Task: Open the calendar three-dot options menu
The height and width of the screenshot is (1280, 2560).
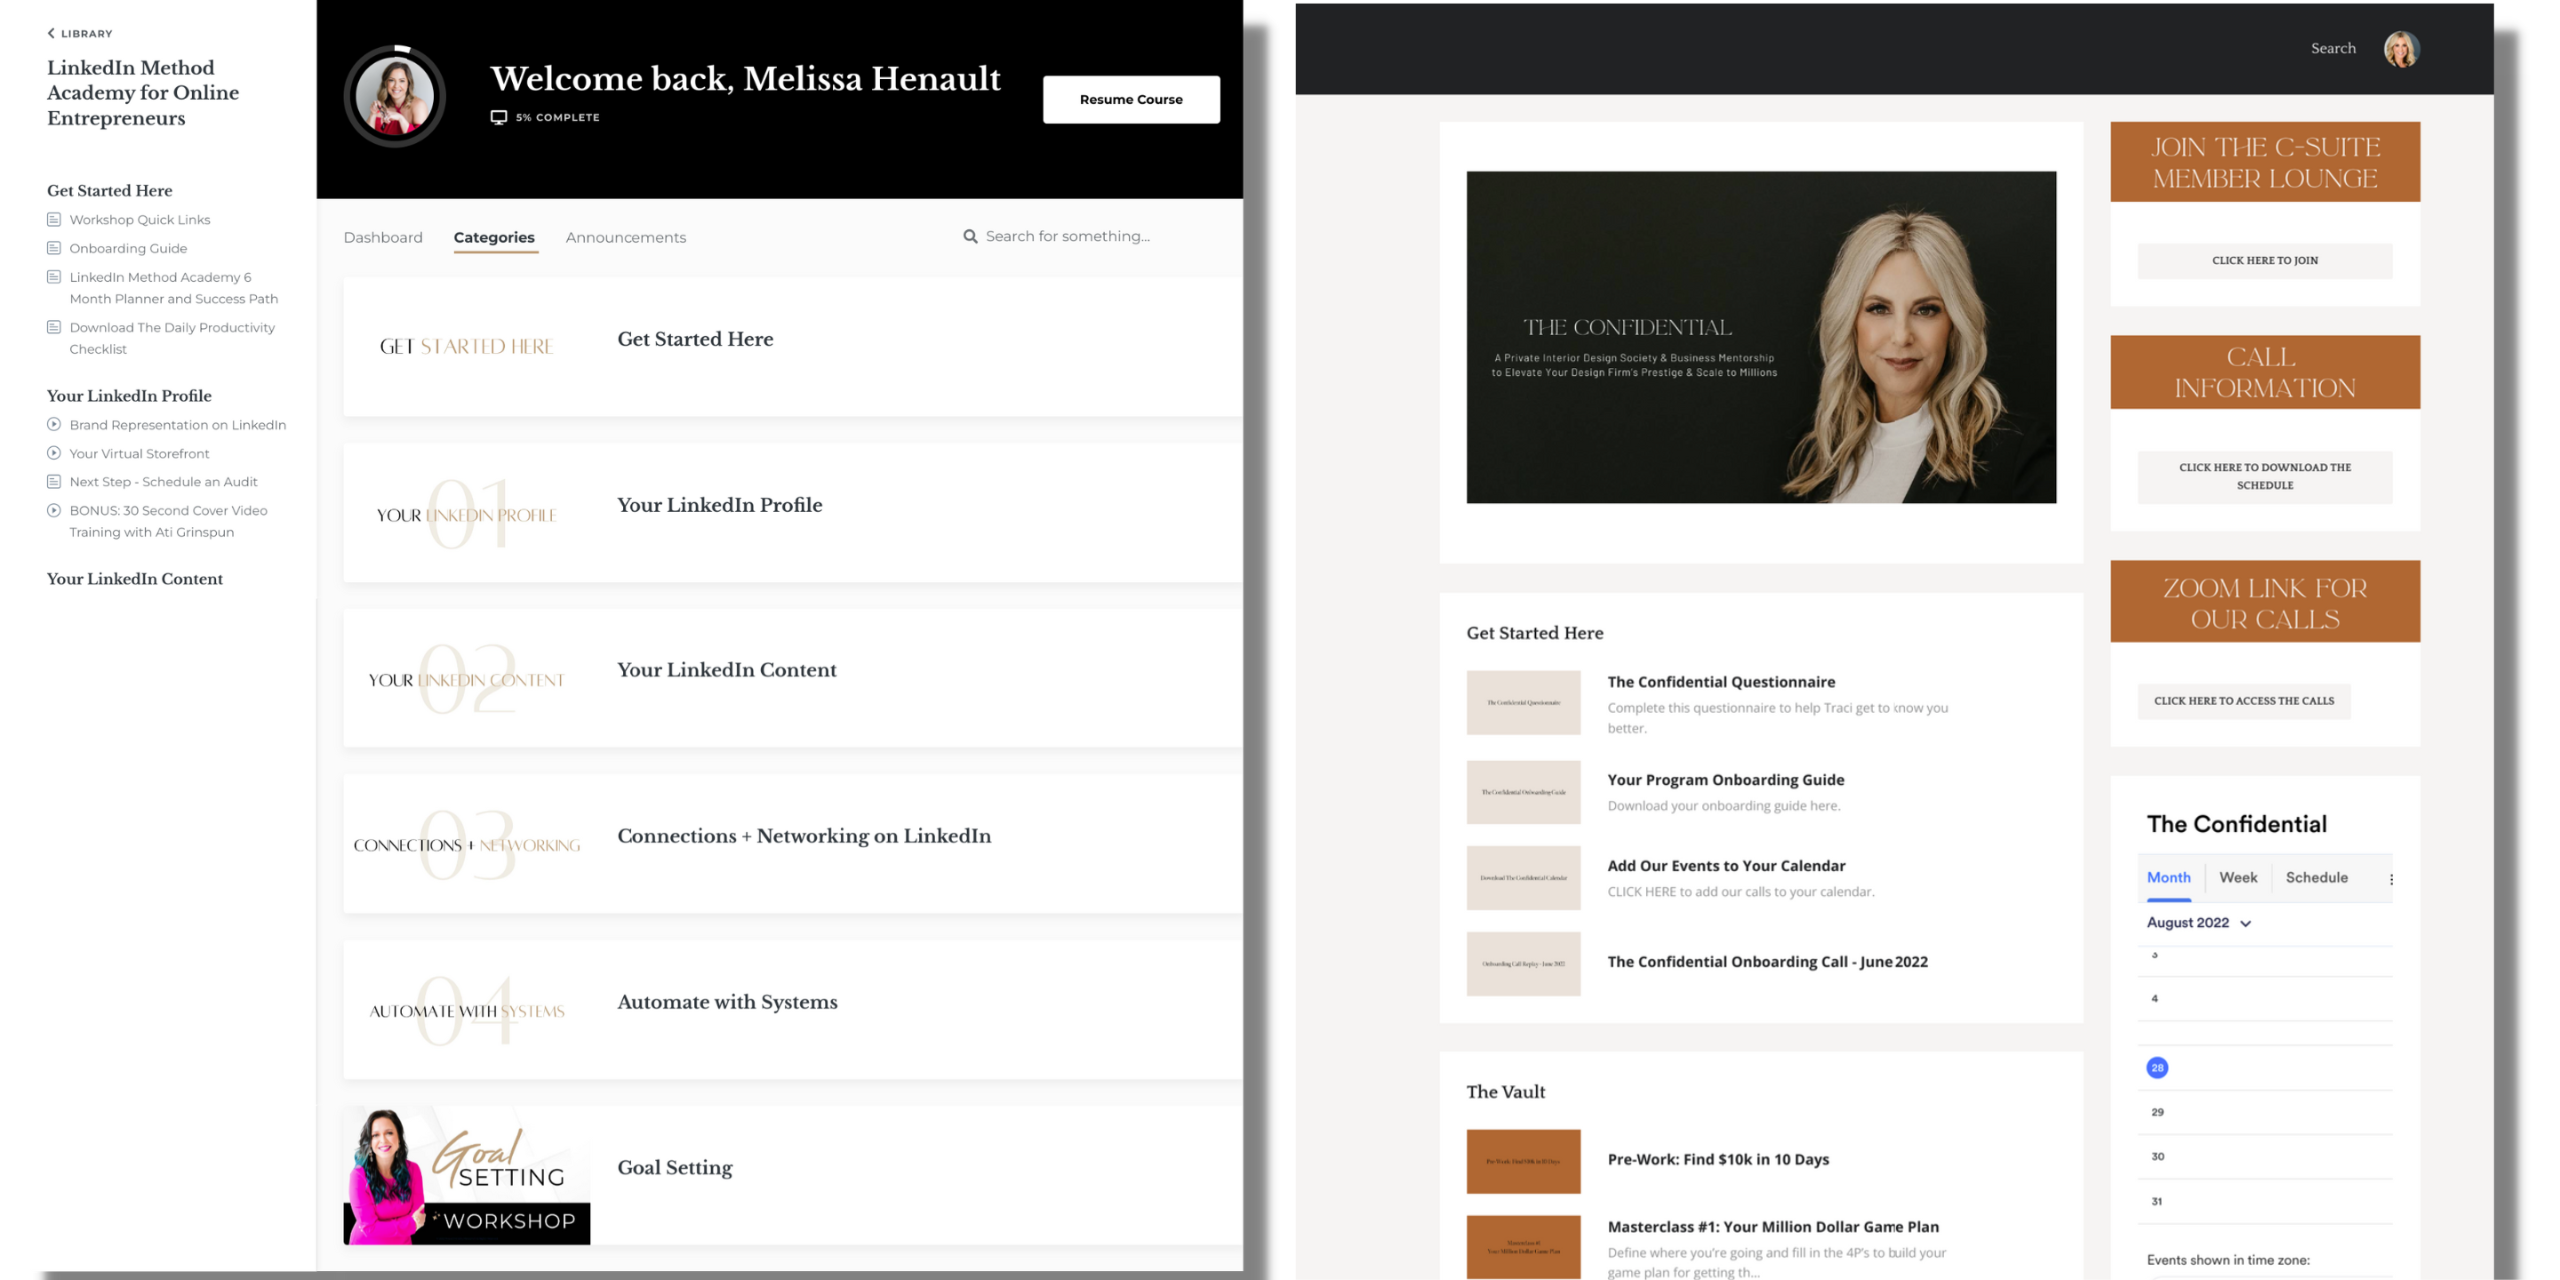Action: pos(2391,879)
